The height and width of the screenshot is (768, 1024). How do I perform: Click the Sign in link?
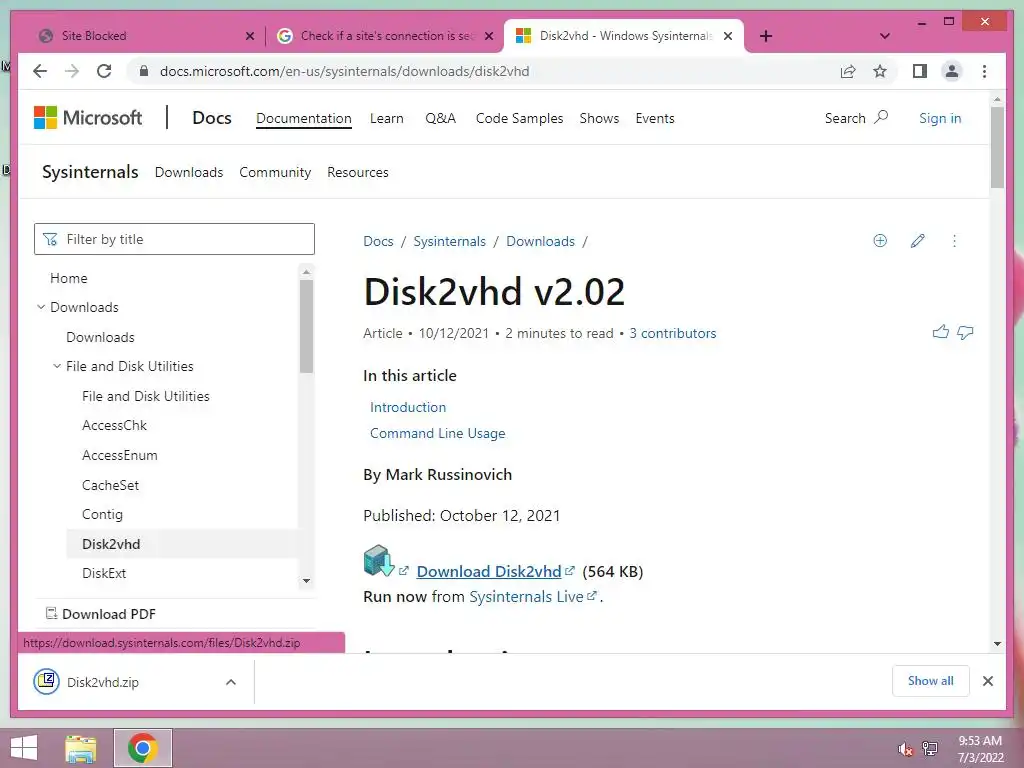pyautogui.click(x=940, y=118)
